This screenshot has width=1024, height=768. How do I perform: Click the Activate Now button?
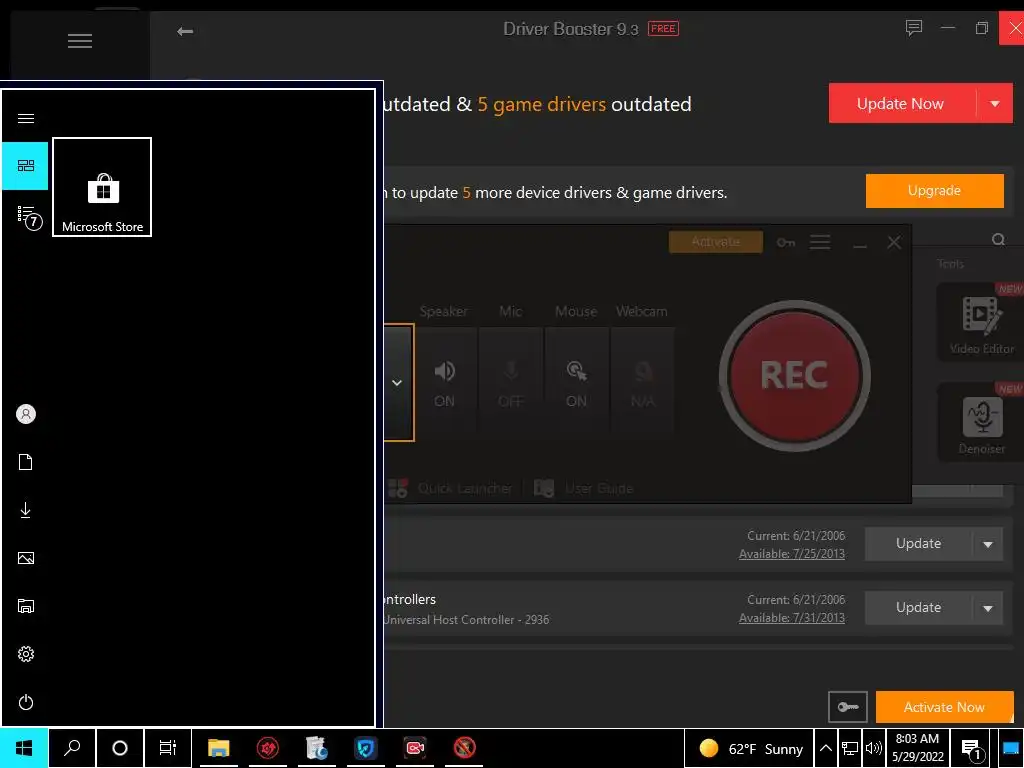point(944,707)
